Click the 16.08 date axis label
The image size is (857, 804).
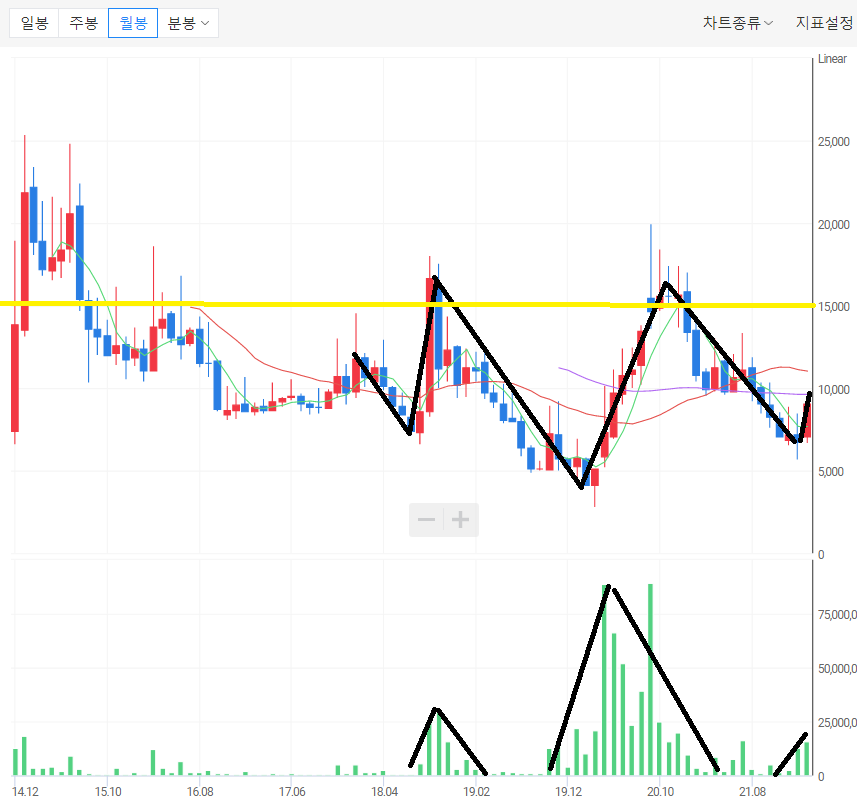(200, 792)
